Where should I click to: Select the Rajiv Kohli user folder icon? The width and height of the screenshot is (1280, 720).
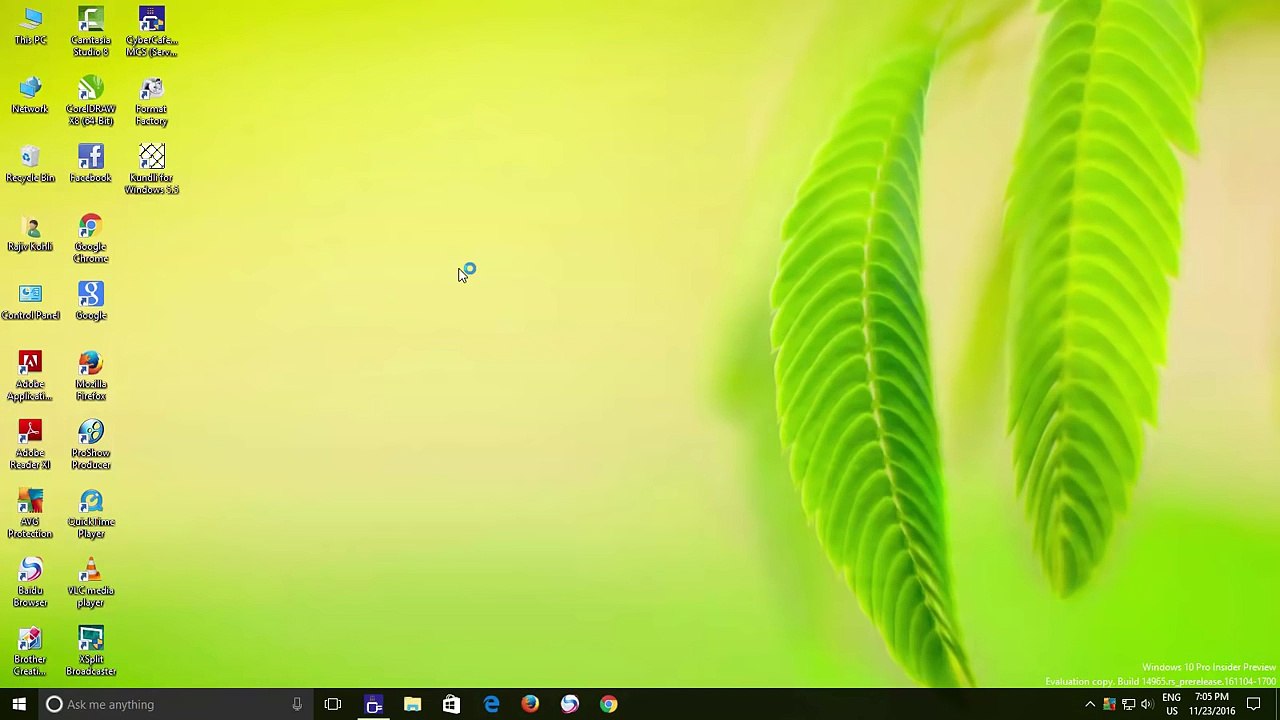(x=30, y=233)
